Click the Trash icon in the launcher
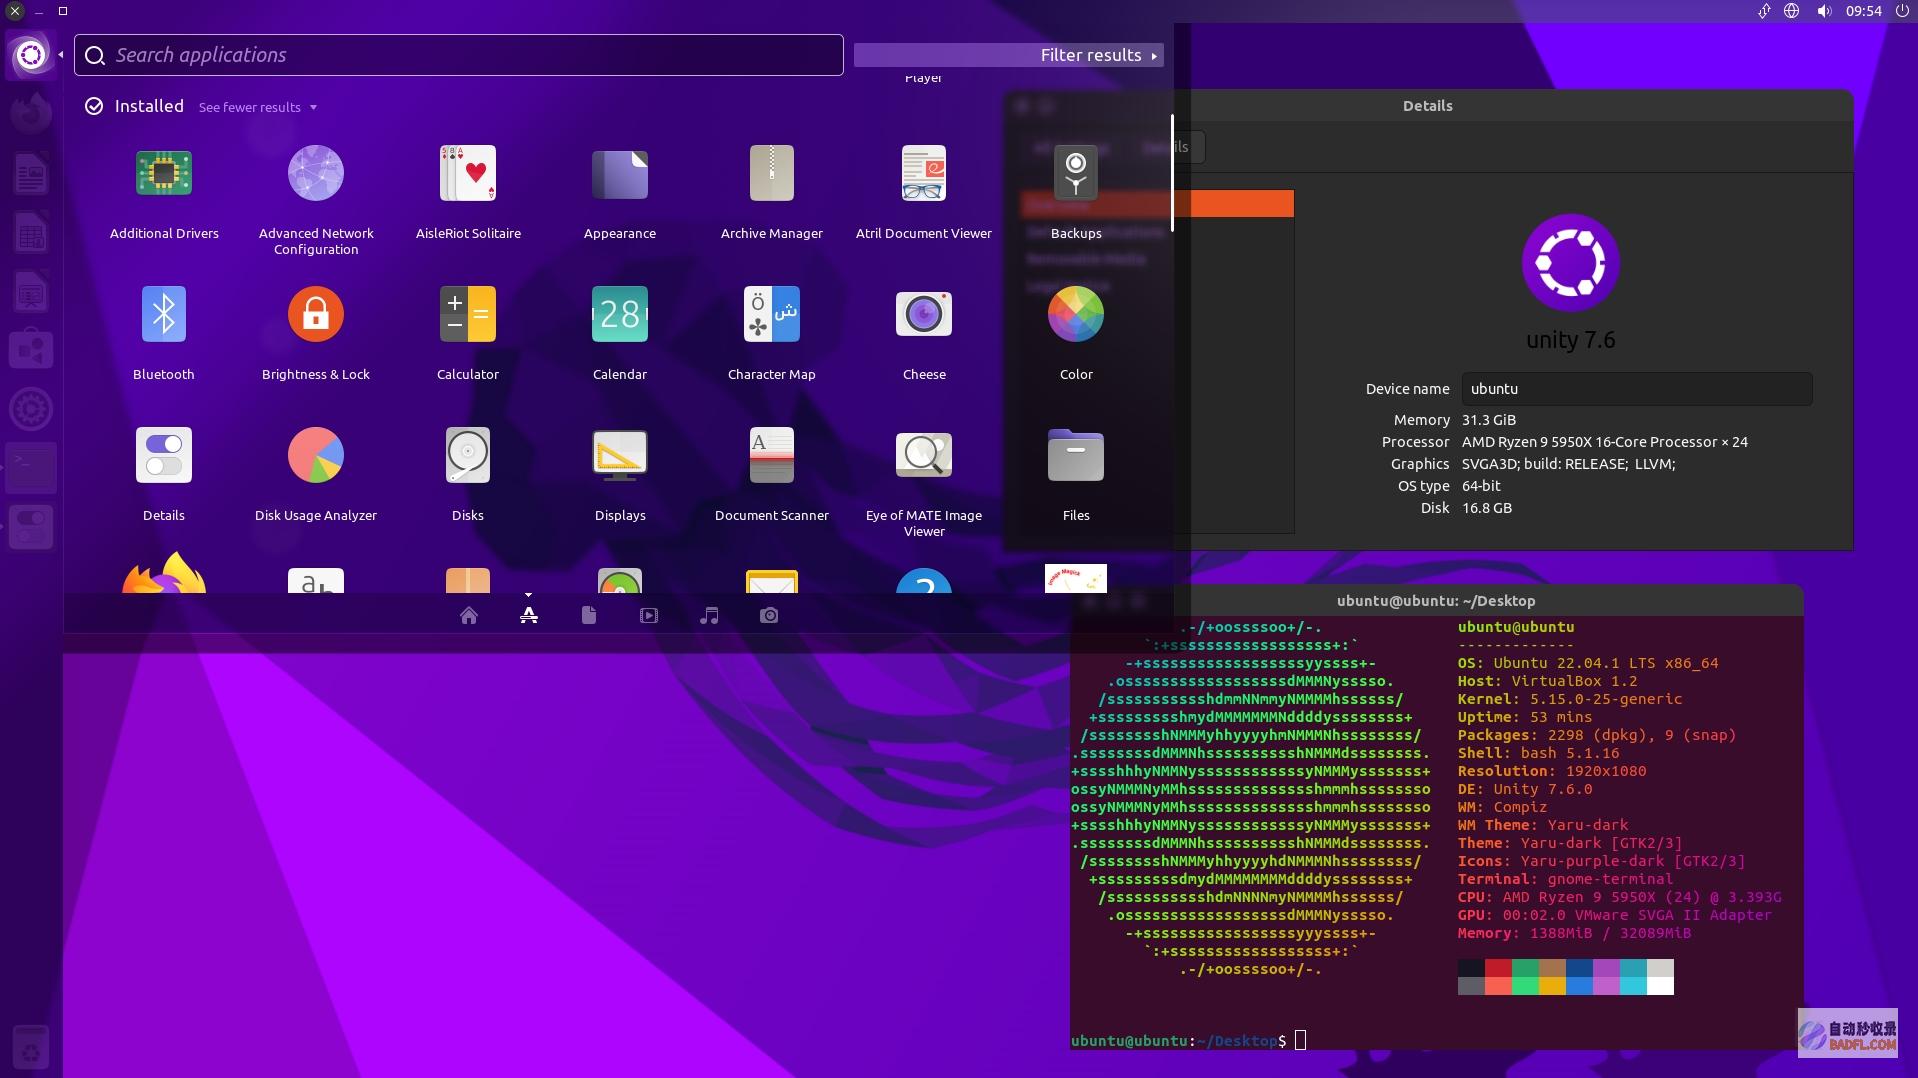This screenshot has height=1078, width=1918. (x=31, y=1048)
